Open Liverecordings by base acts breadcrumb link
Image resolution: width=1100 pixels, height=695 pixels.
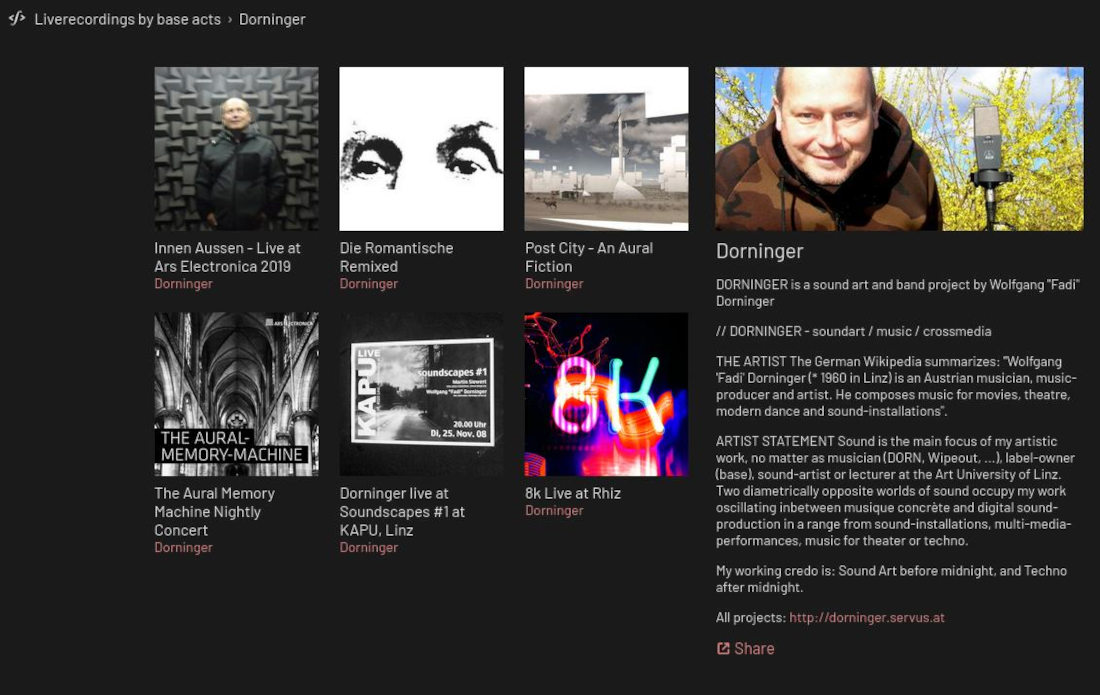tap(128, 20)
